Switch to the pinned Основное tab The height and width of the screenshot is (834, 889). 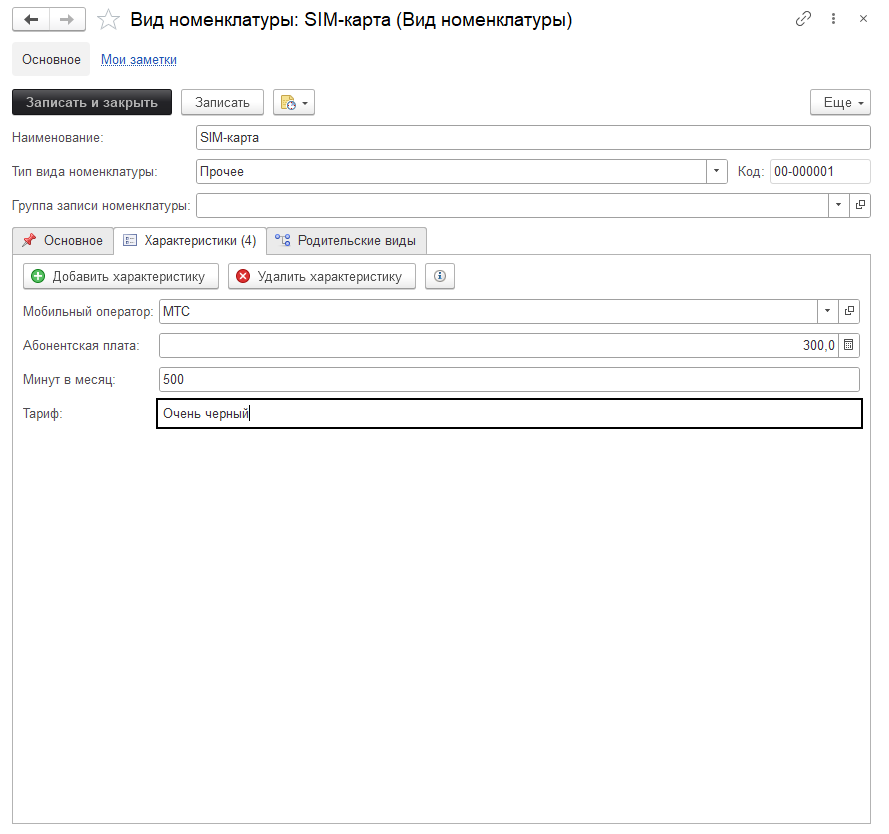pyautogui.click(x=62, y=240)
